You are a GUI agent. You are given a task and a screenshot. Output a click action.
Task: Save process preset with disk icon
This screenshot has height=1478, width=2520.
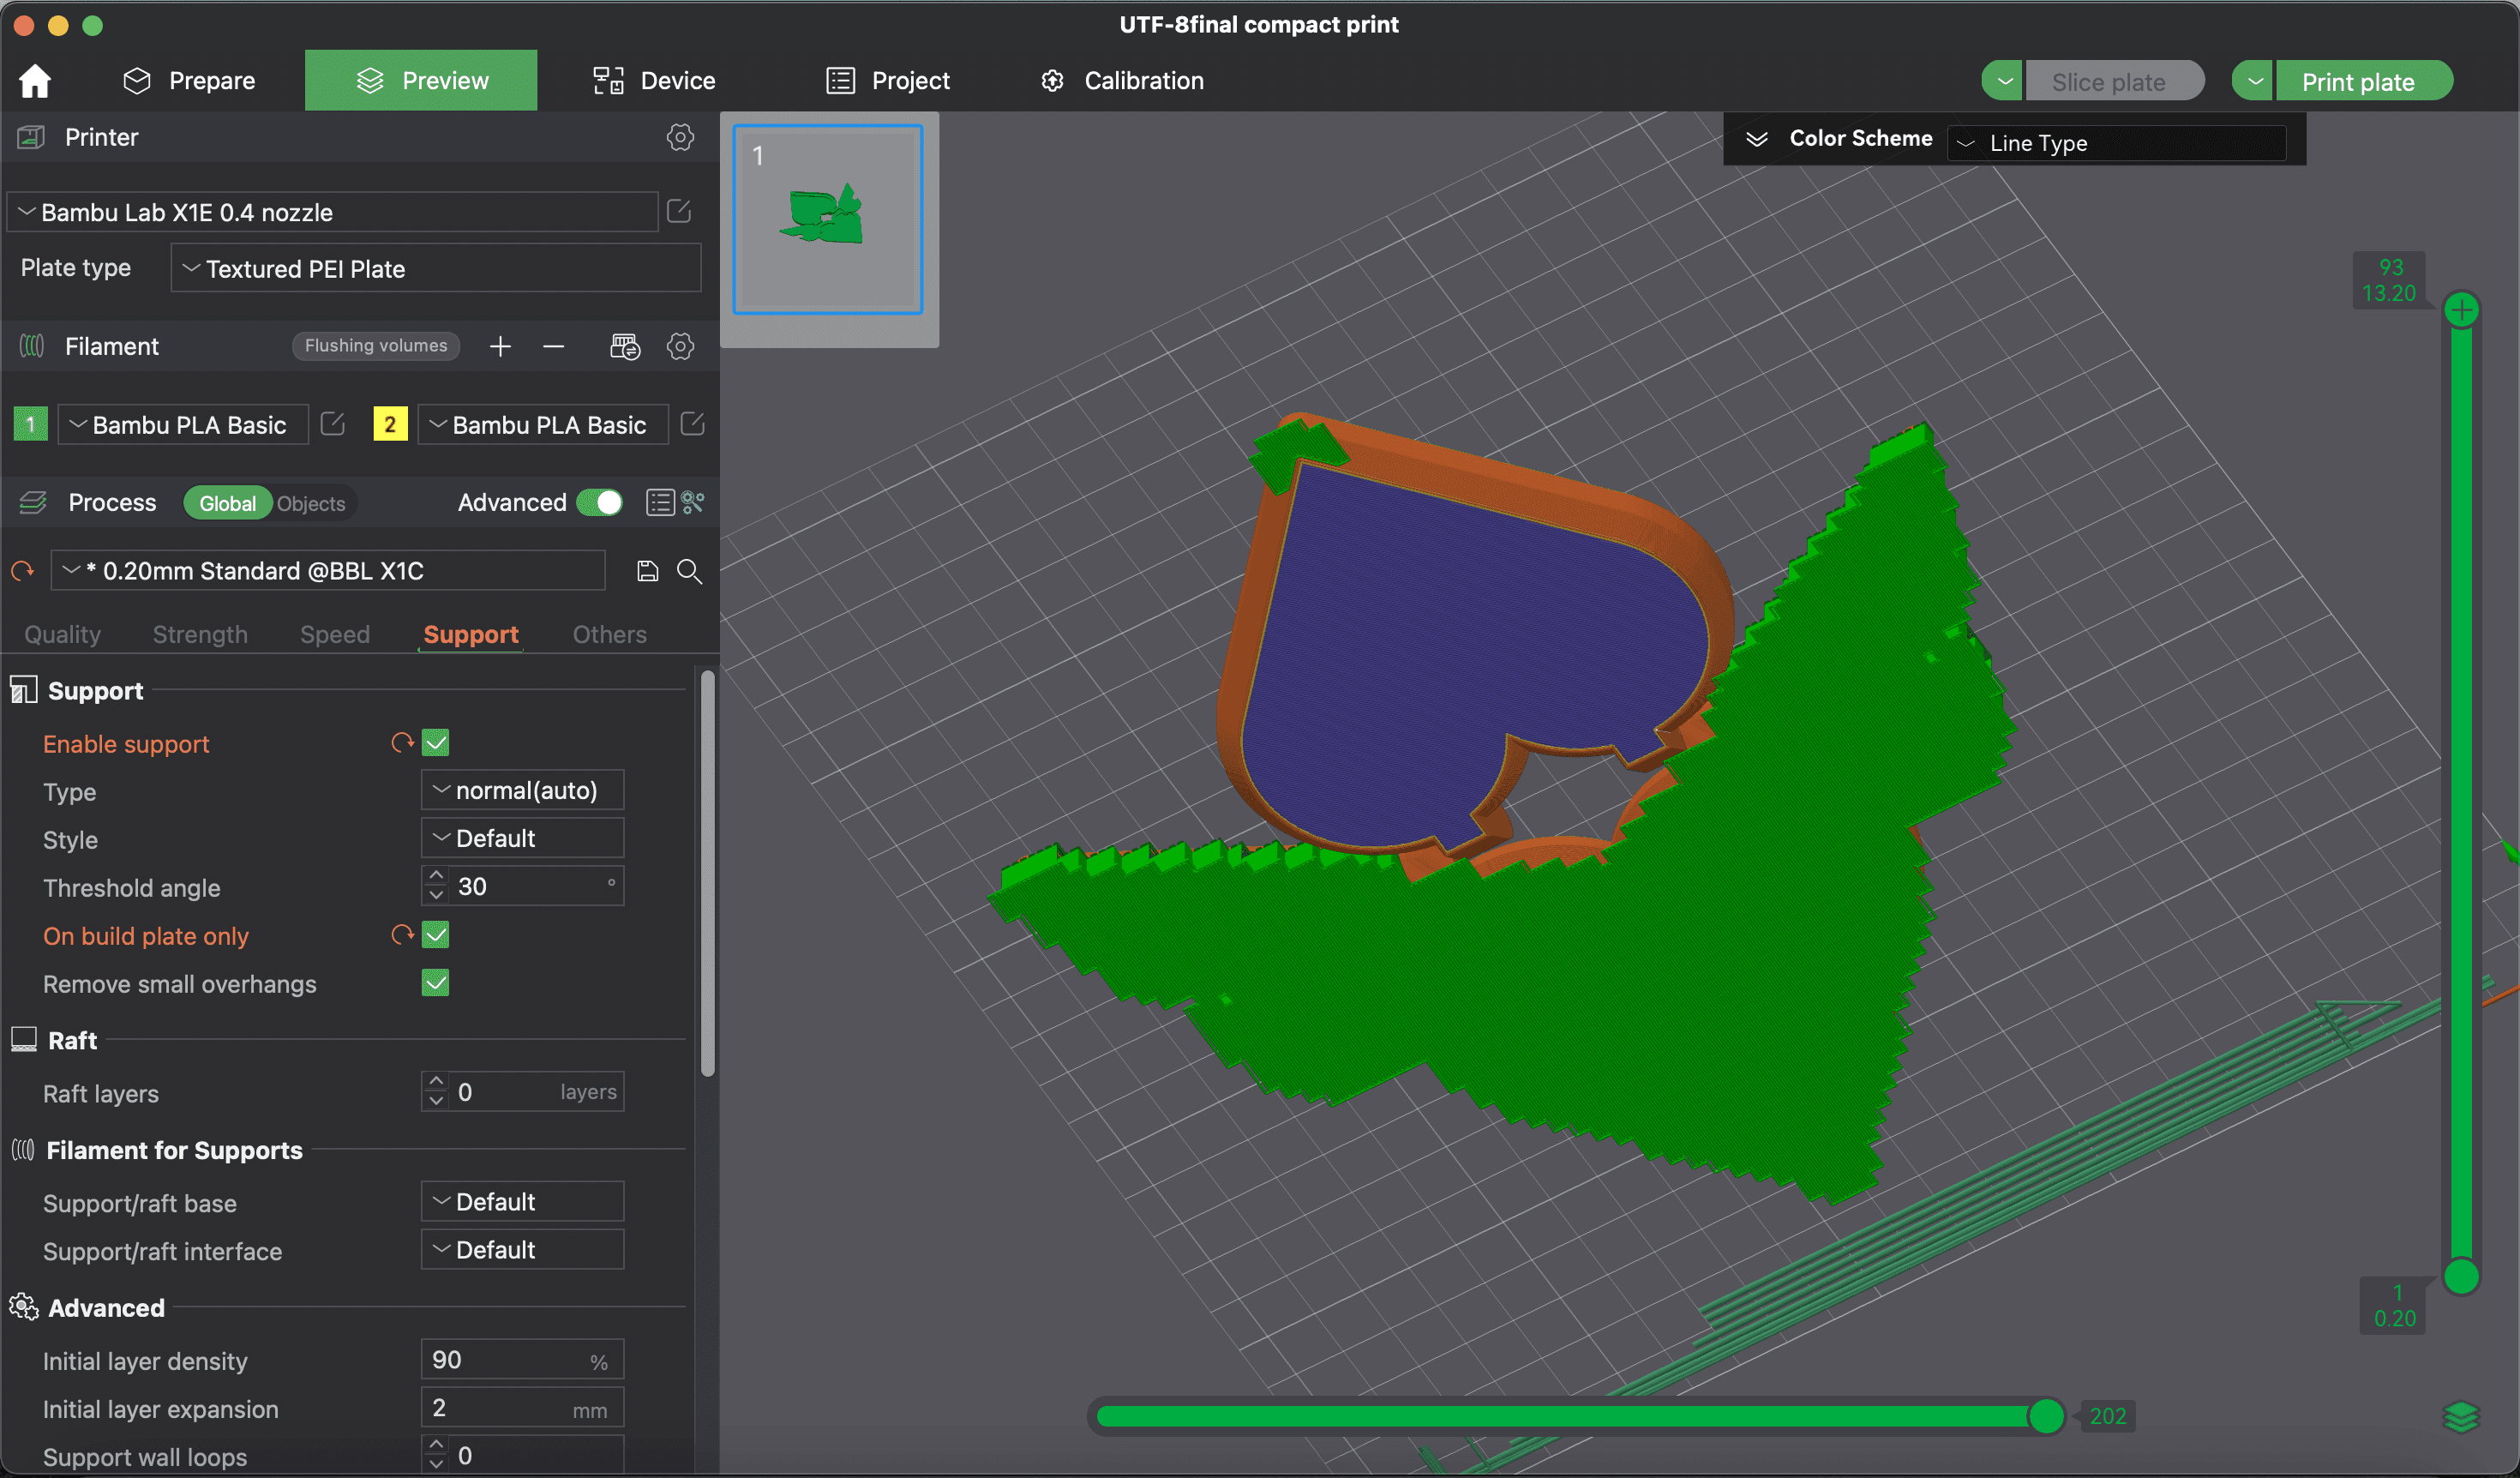click(x=648, y=571)
